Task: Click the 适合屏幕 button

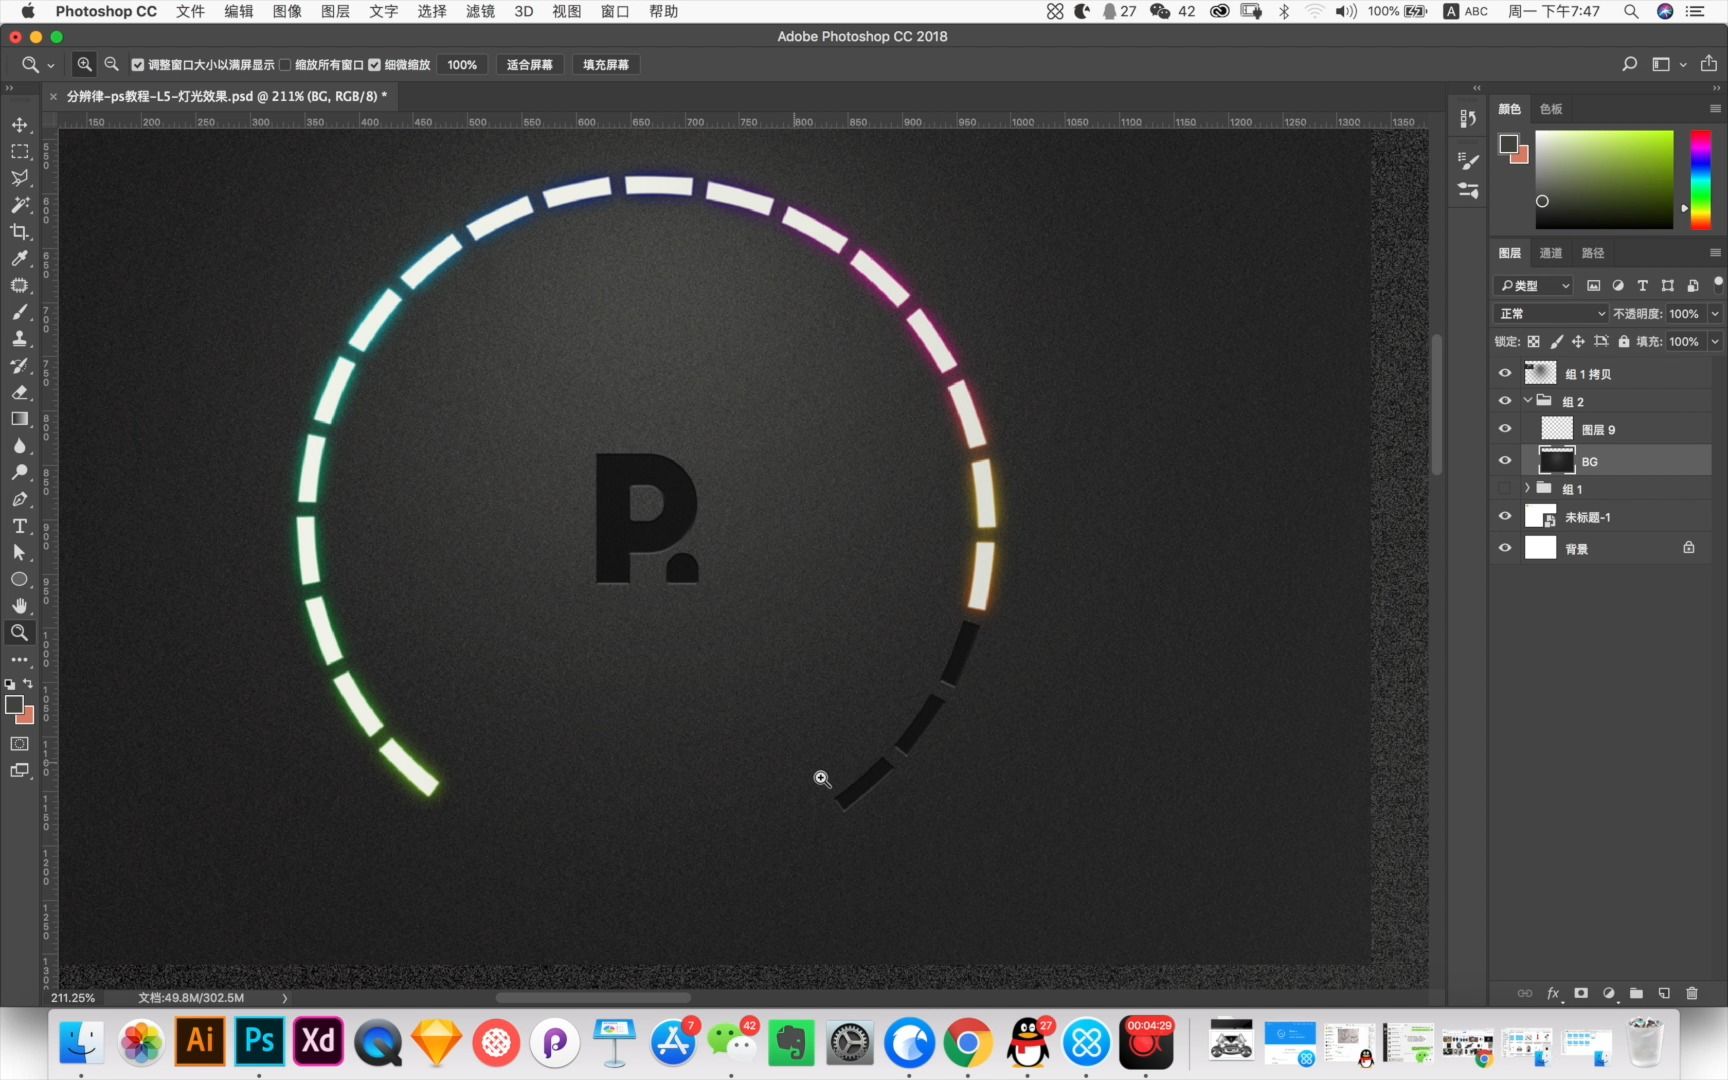Action: 529,64
